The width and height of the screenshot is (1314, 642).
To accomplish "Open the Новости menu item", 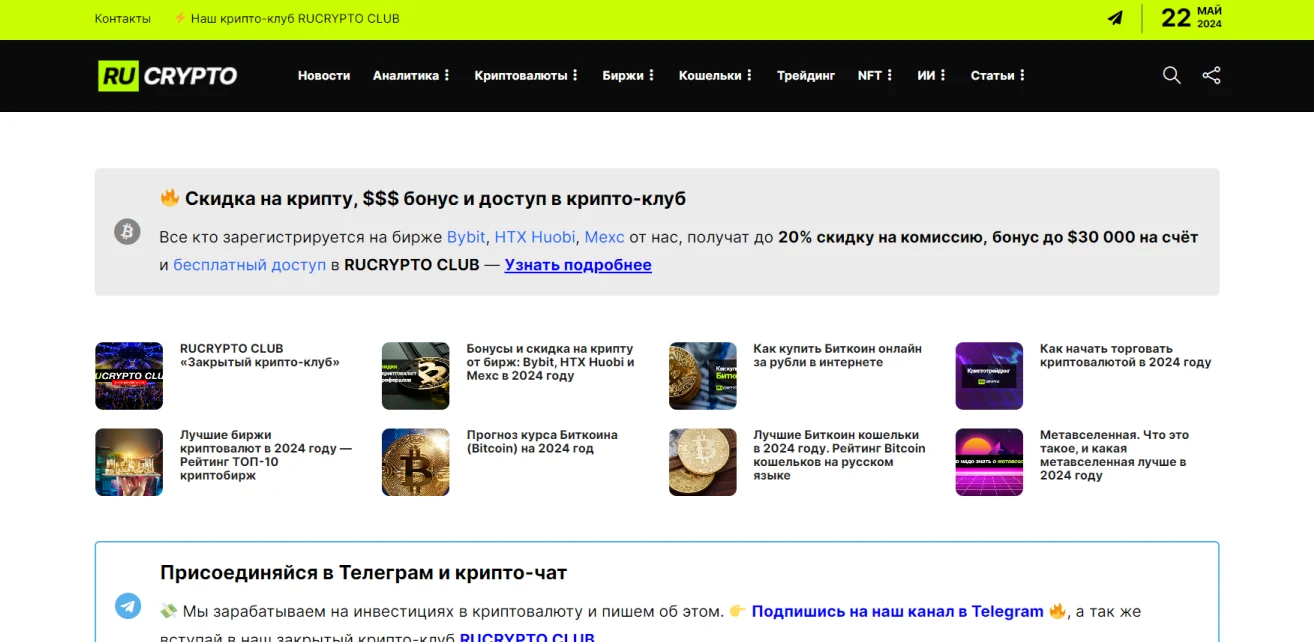I will point(324,76).
